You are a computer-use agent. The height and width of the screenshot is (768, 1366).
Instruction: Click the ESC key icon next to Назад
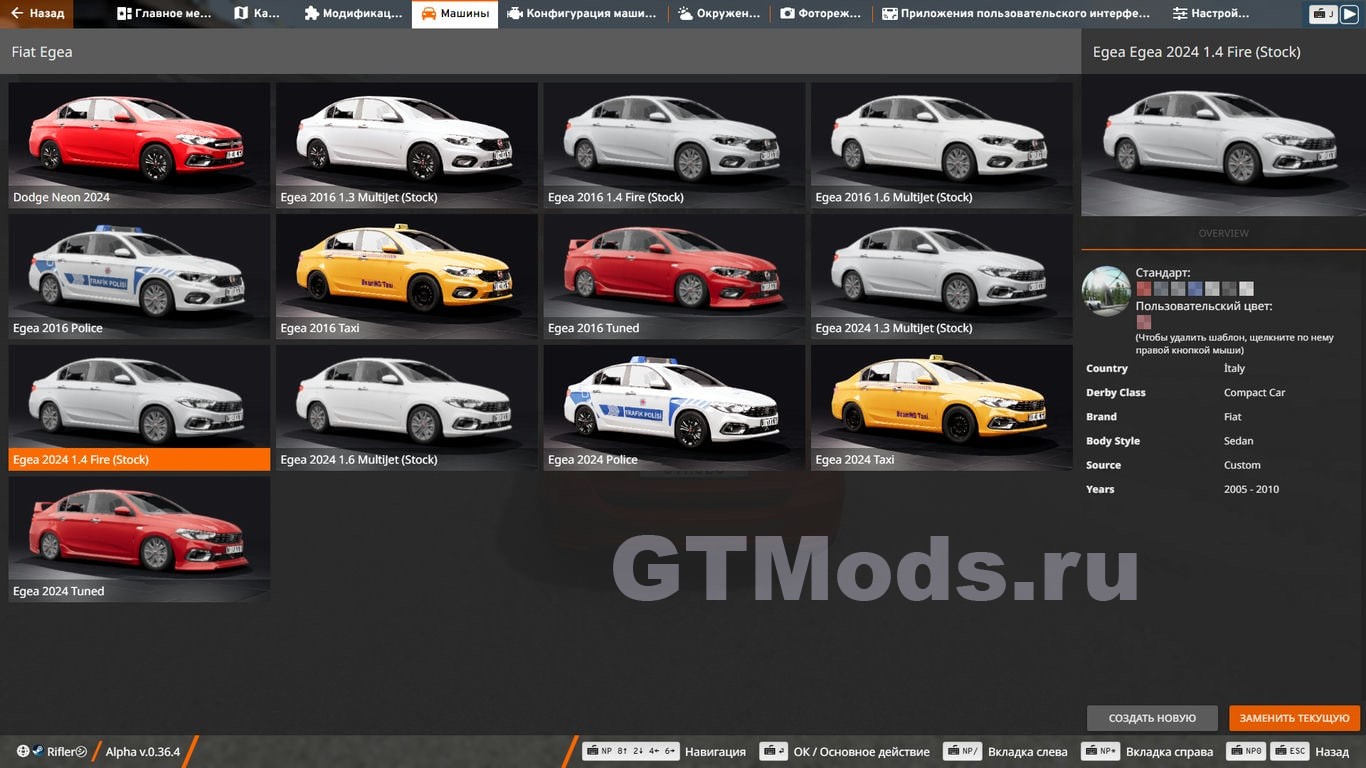1292,751
